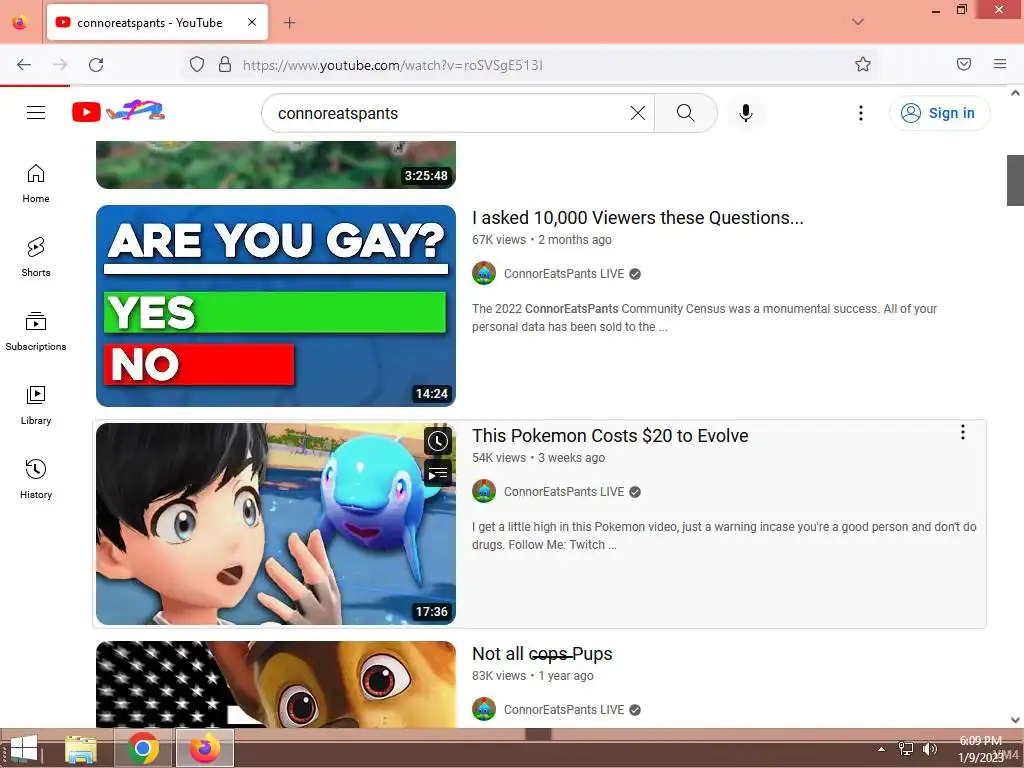Click Watch later clock on Pokemon thumbnail
Image resolution: width=1024 pixels, height=768 pixels.
[x=438, y=441]
